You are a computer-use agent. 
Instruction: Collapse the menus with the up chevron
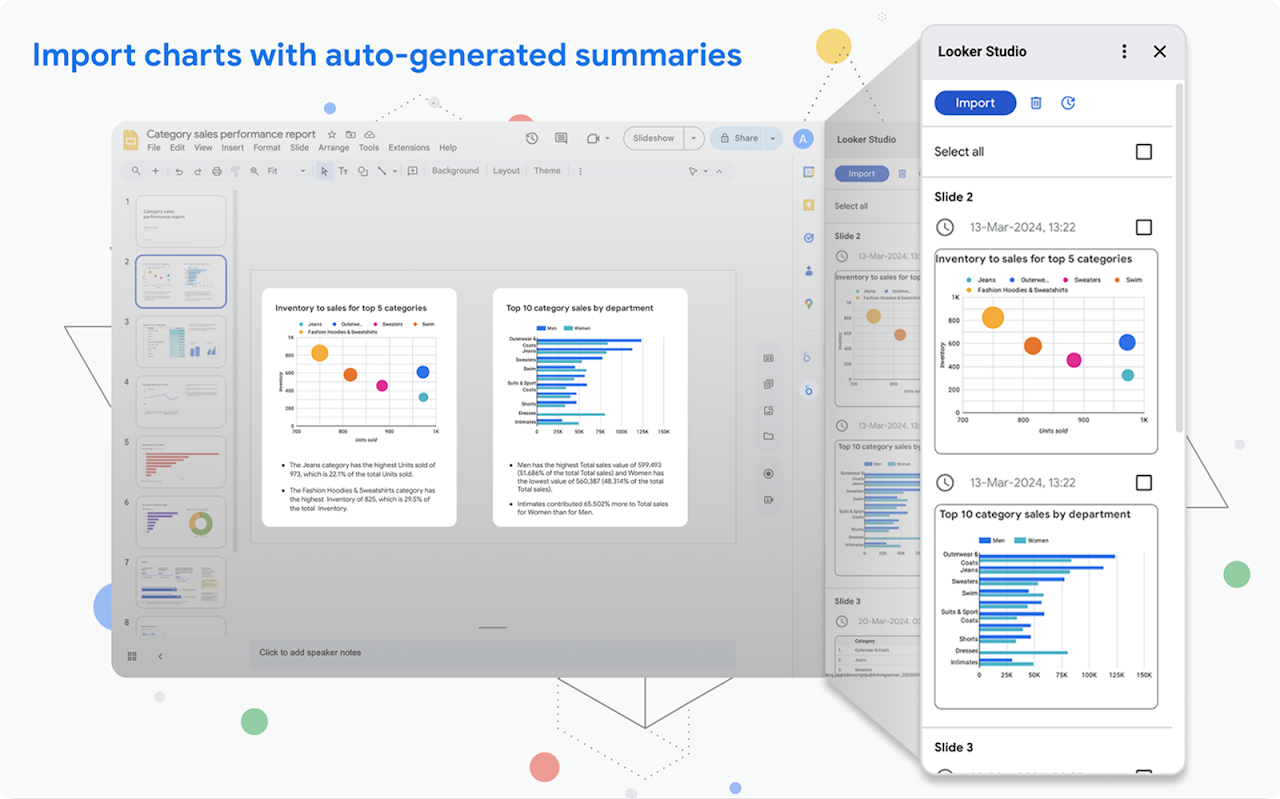718,171
